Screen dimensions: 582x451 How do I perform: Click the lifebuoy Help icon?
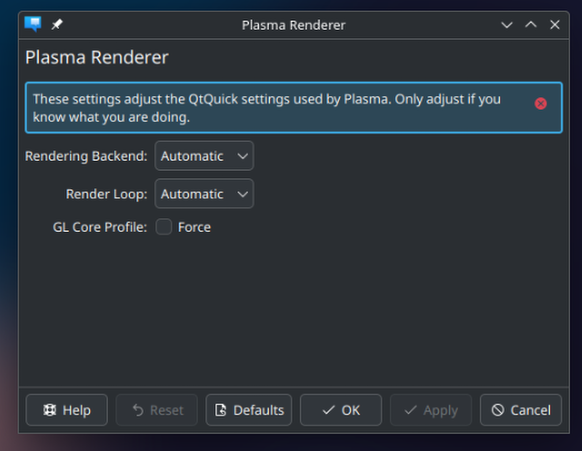coord(50,410)
